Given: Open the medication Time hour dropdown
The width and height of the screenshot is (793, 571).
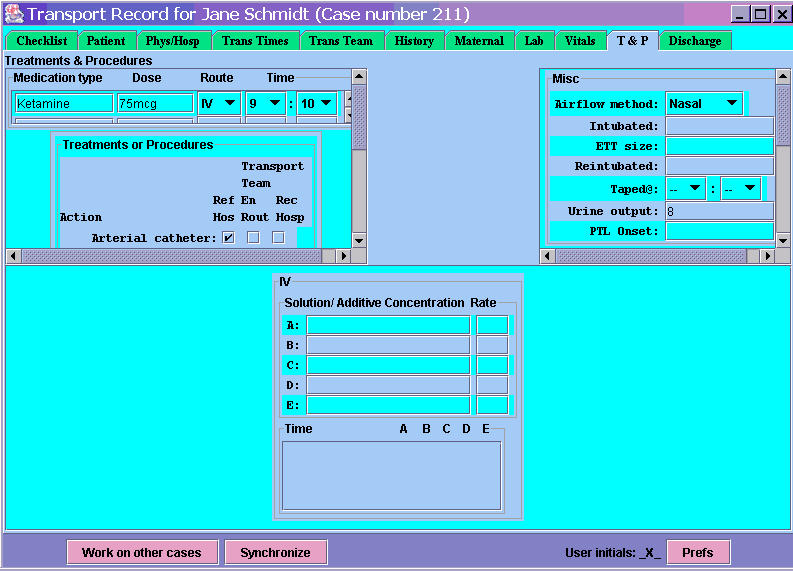Looking at the screenshot, I should pyautogui.click(x=266, y=103).
